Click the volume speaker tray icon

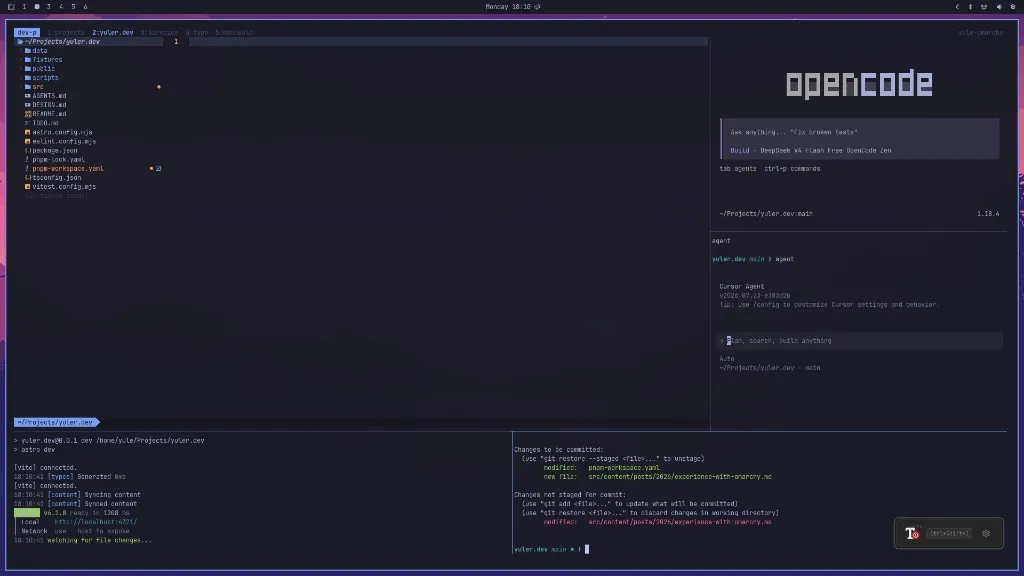point(999,7)
